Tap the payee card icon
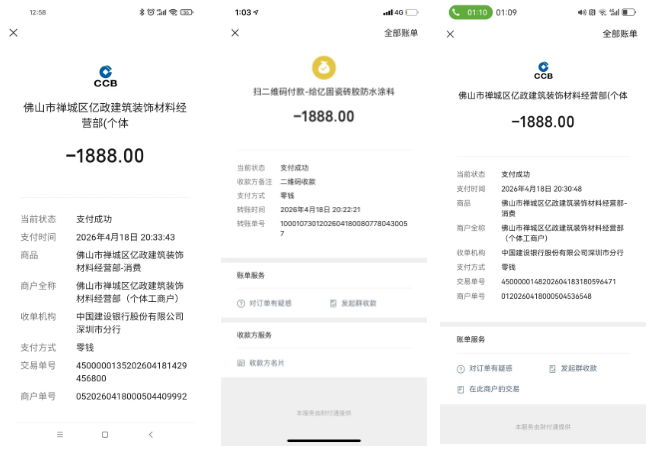 (x=241, y=363)
